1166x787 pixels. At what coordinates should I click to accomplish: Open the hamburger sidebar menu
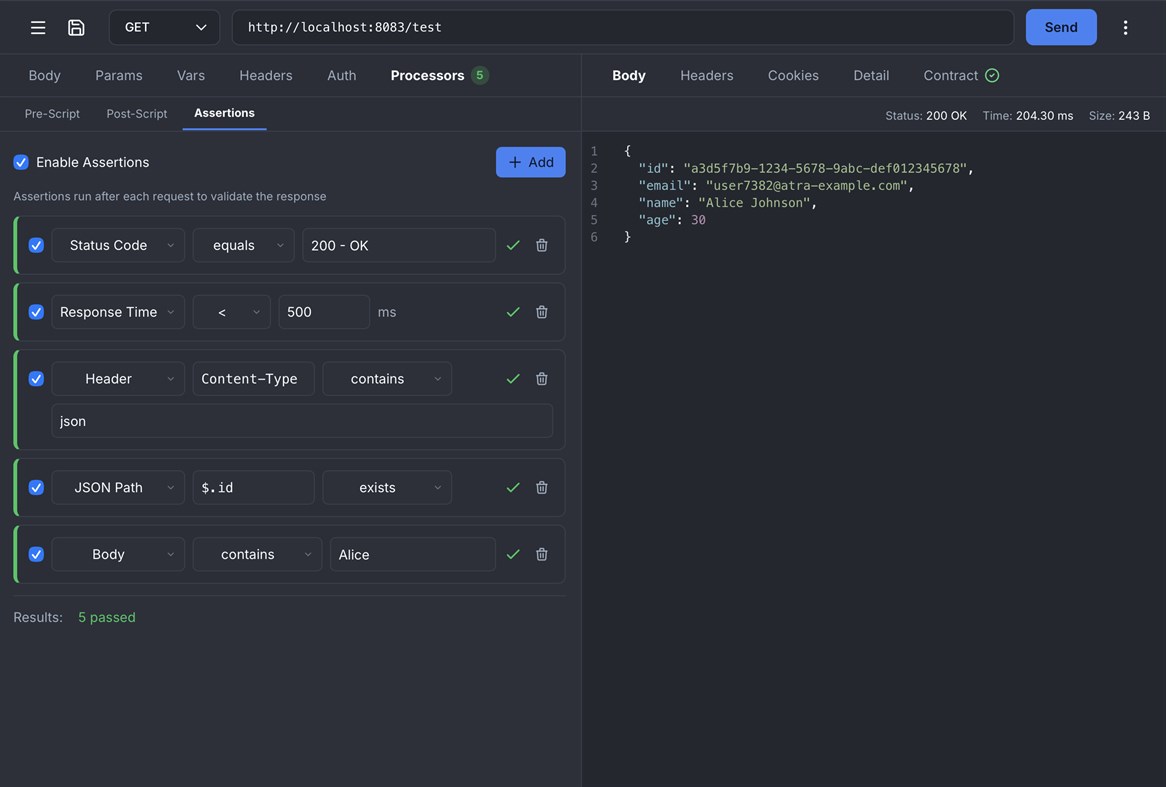pos(38,28)
